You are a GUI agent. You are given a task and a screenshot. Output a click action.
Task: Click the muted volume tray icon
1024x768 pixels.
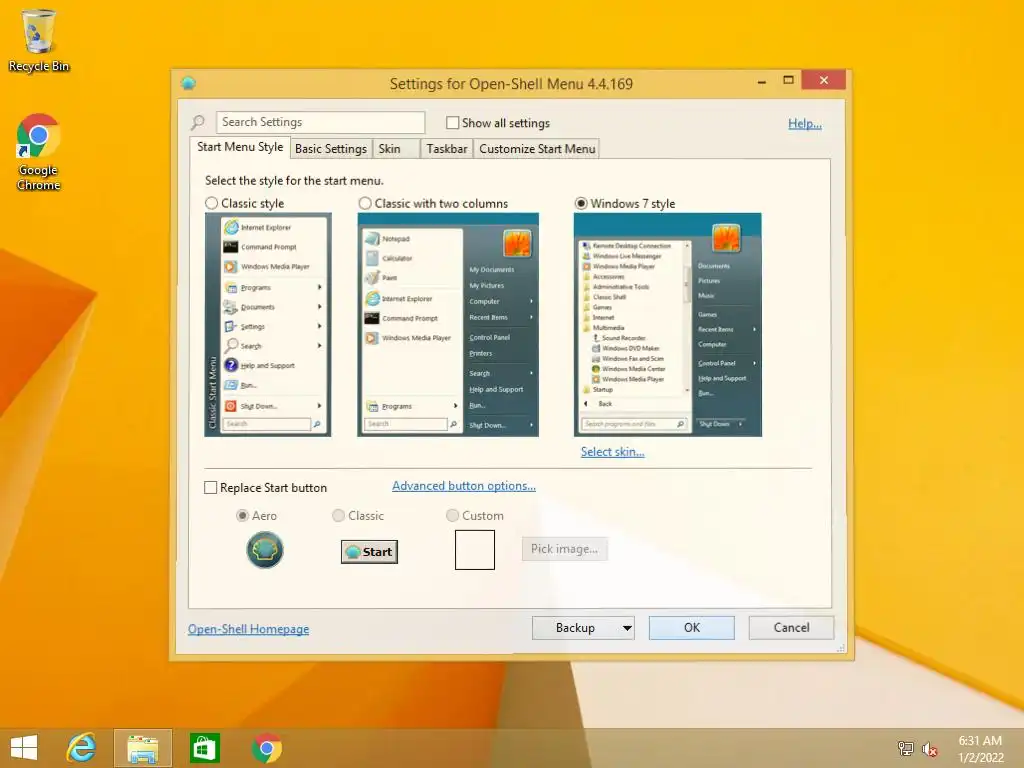[929, 749]
